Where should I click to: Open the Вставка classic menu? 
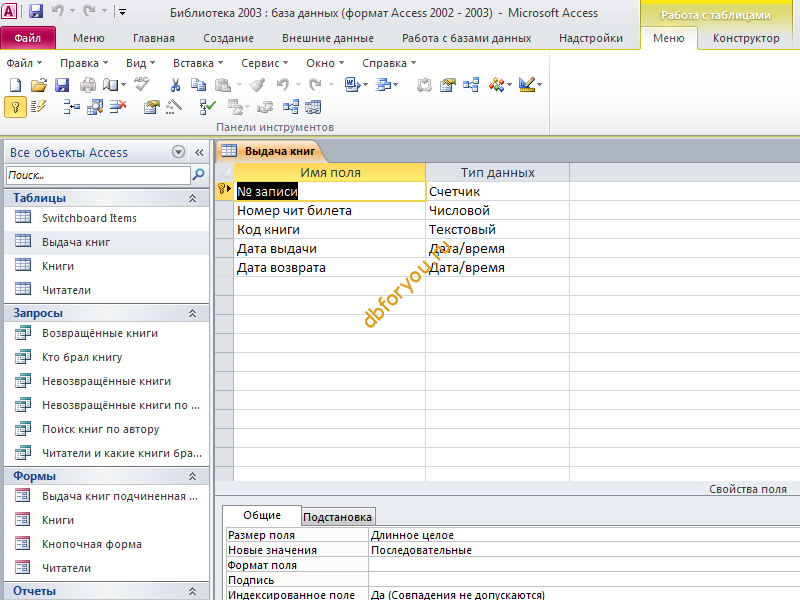pos(198,63)
